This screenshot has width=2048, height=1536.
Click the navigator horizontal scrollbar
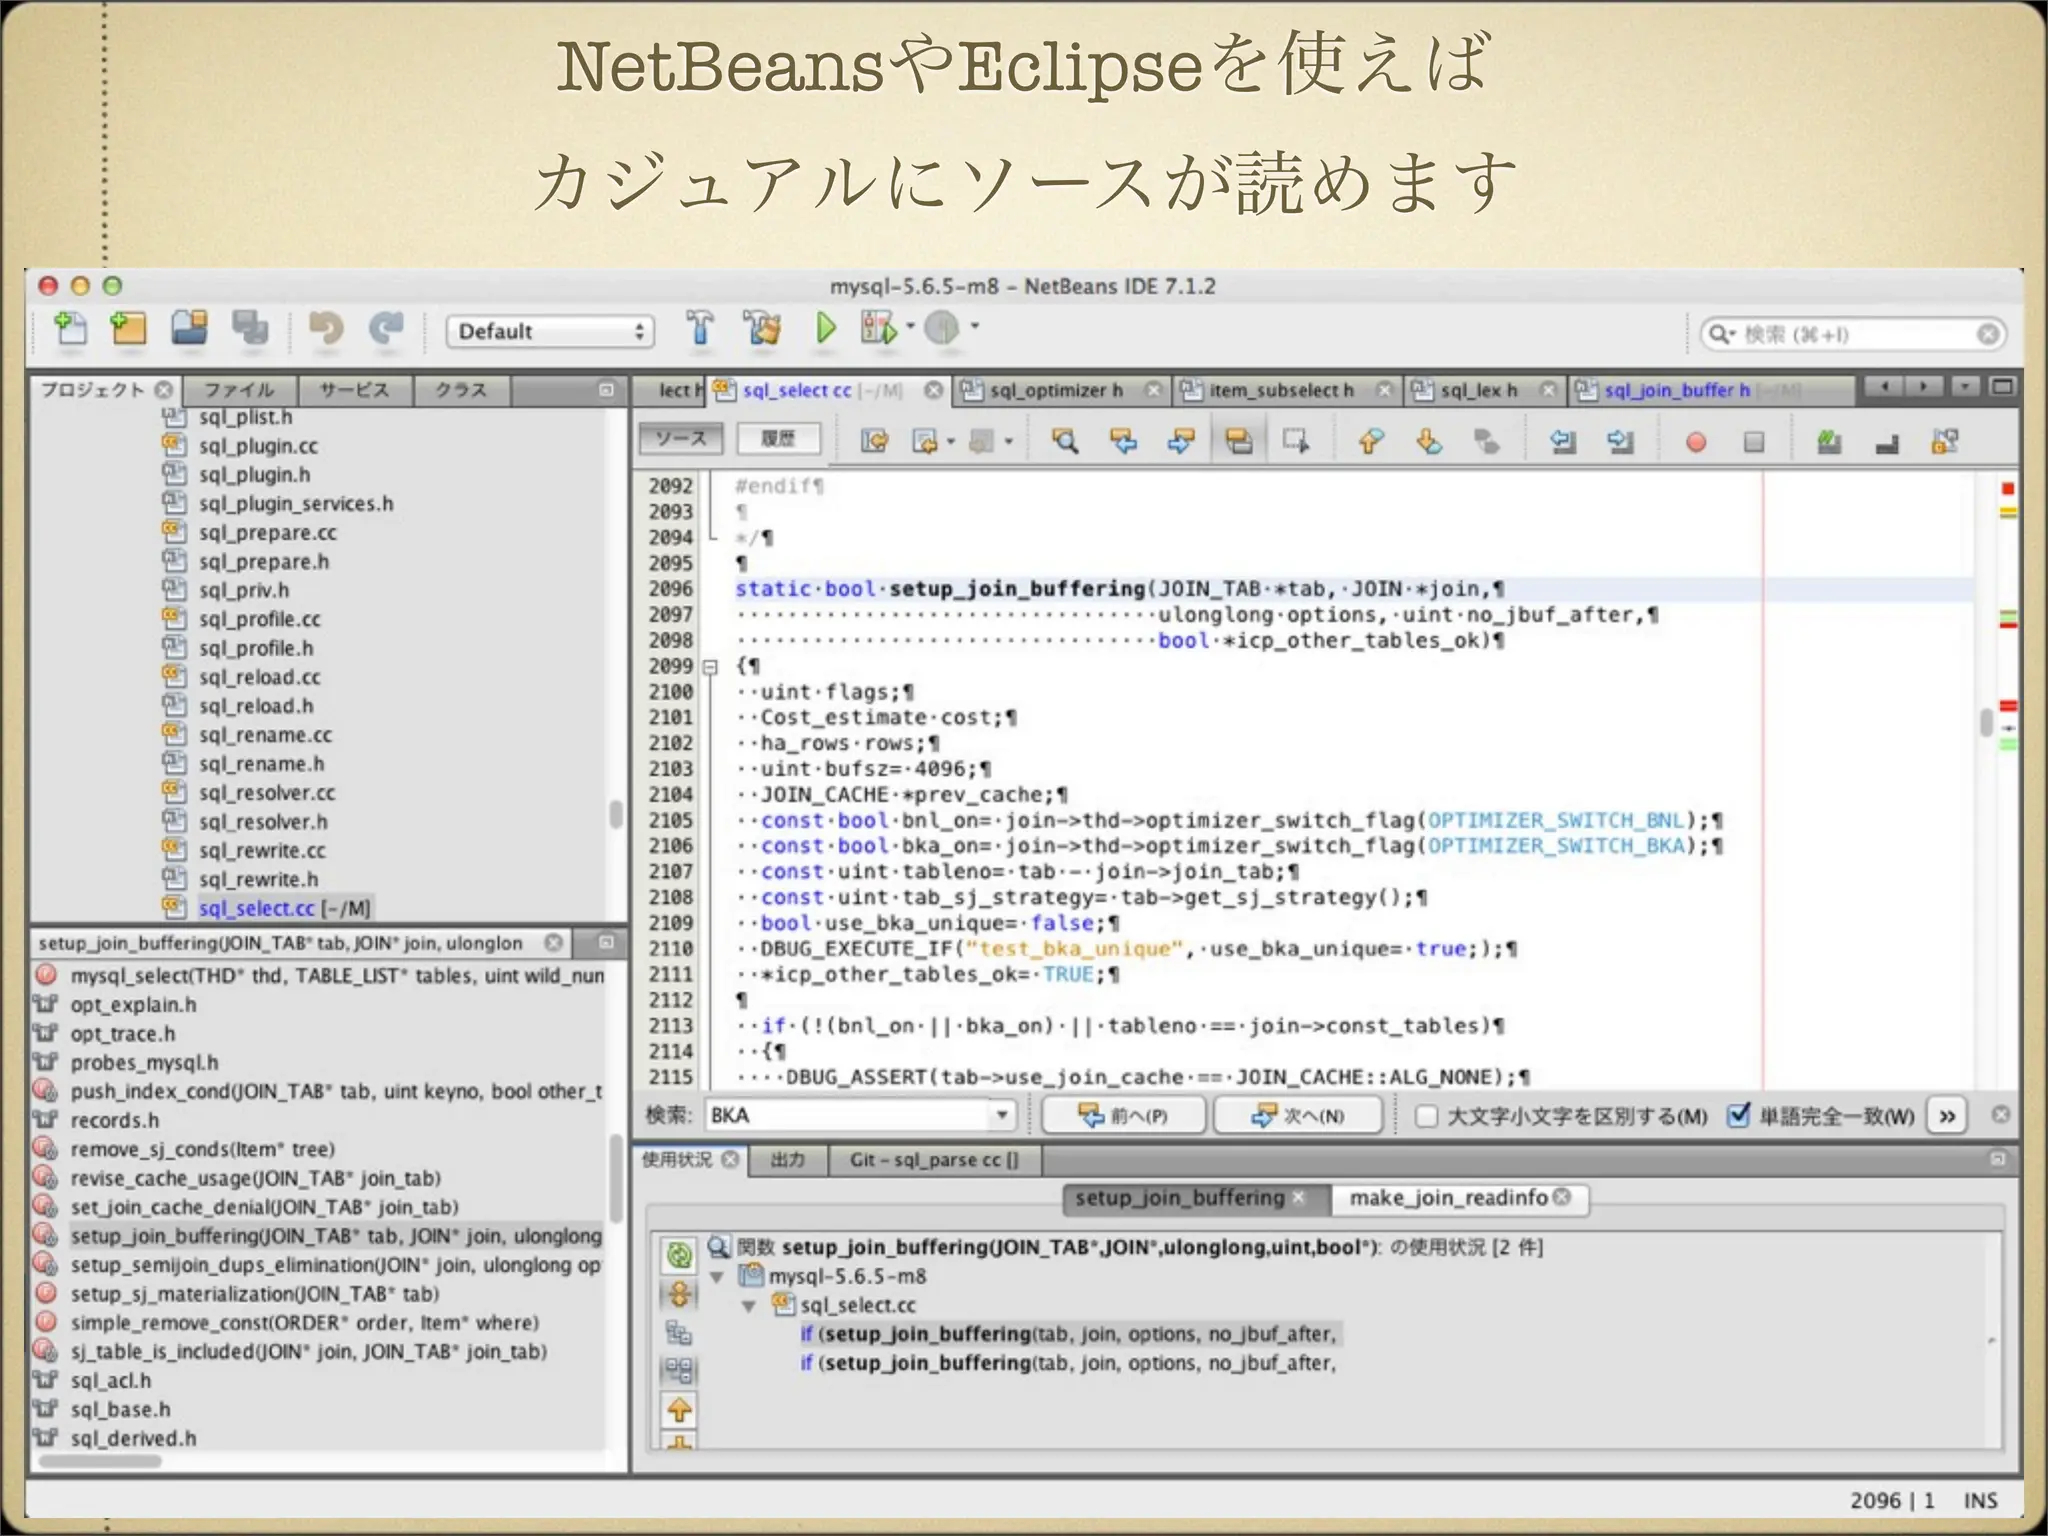pyautogui.click(x=98, y=1461)
